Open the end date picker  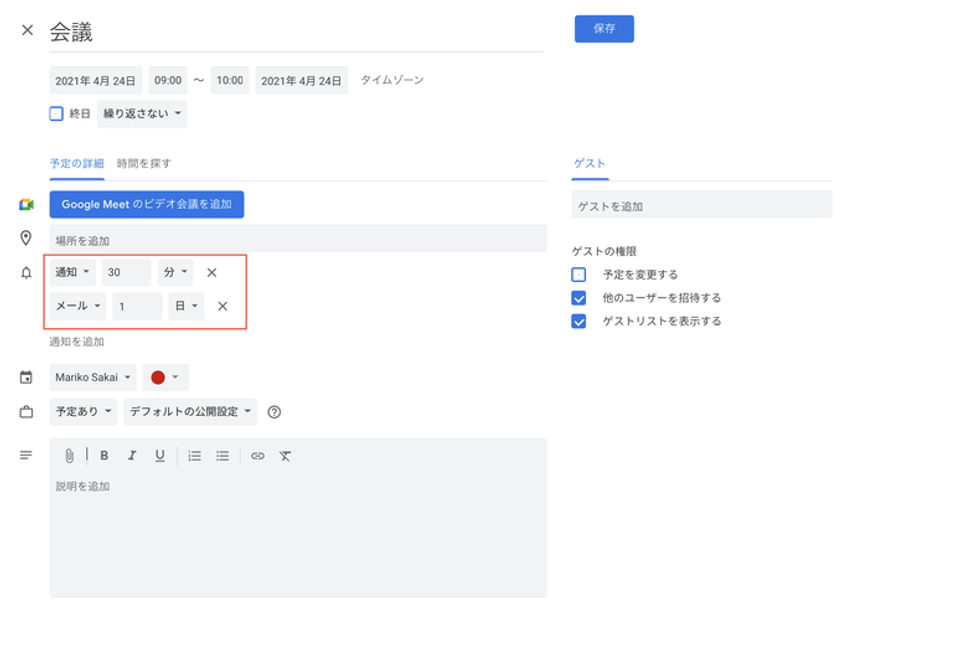(301, 80)
